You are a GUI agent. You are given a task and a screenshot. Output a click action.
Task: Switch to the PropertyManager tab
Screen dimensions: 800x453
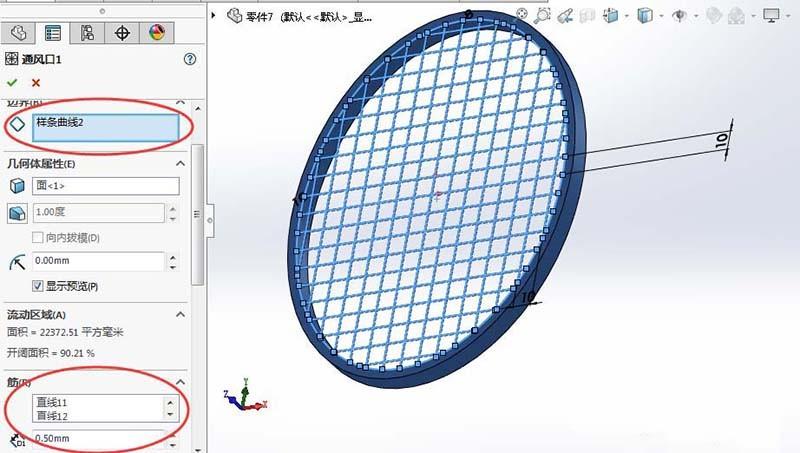[53, 33]
